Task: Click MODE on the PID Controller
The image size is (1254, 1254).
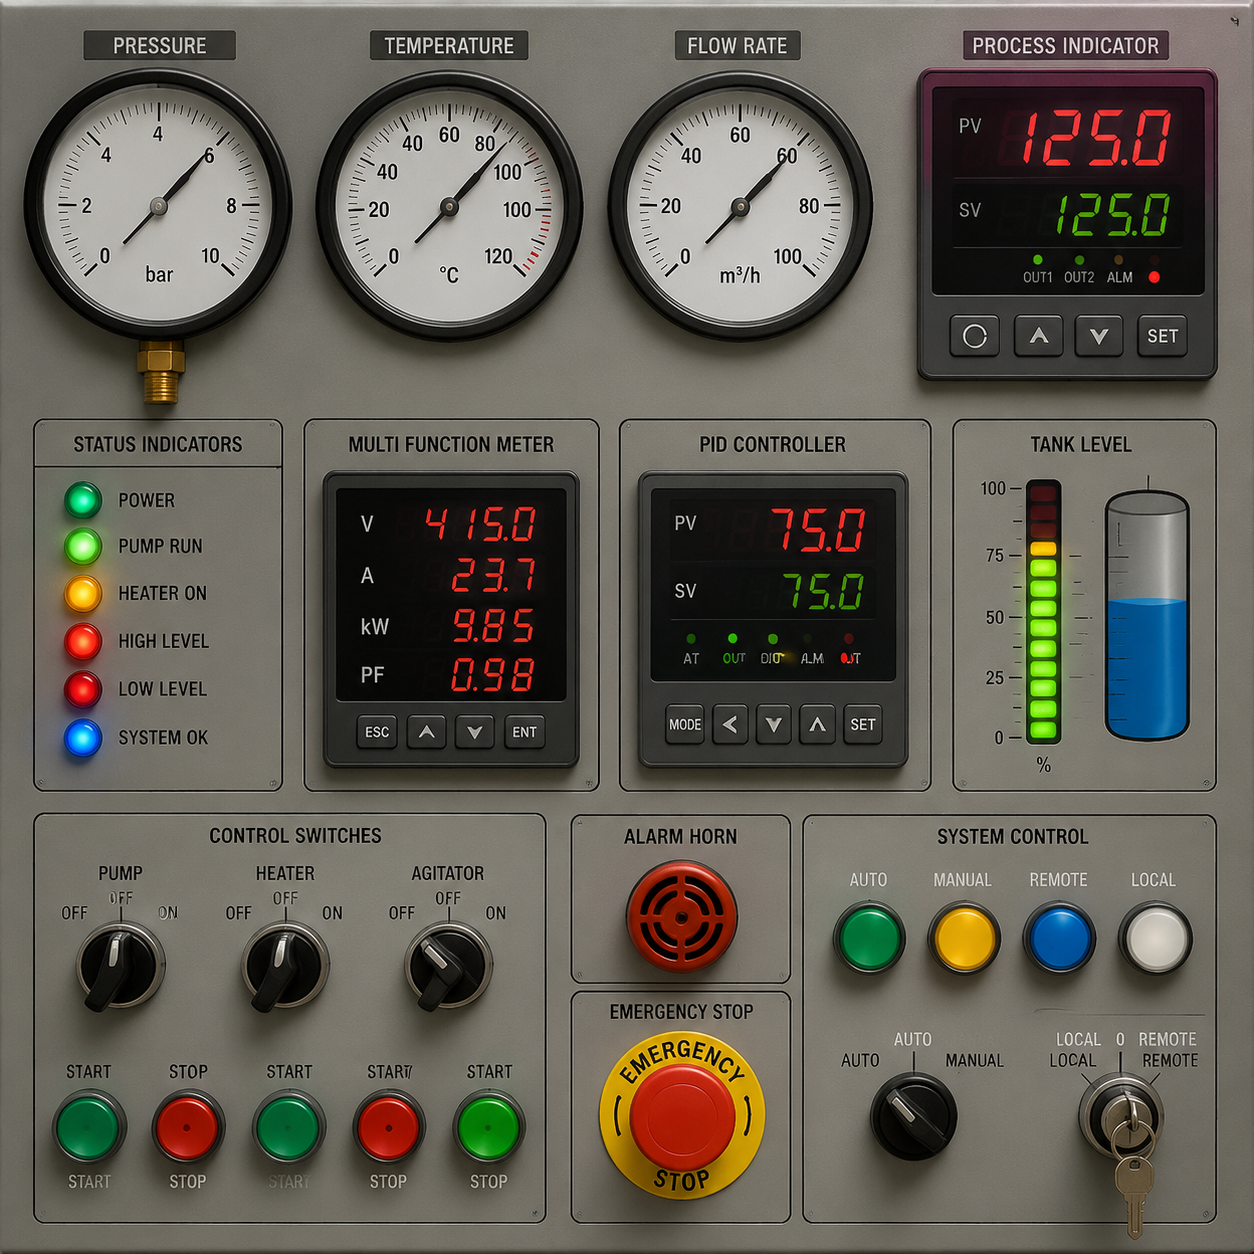Action: [685, 724]
